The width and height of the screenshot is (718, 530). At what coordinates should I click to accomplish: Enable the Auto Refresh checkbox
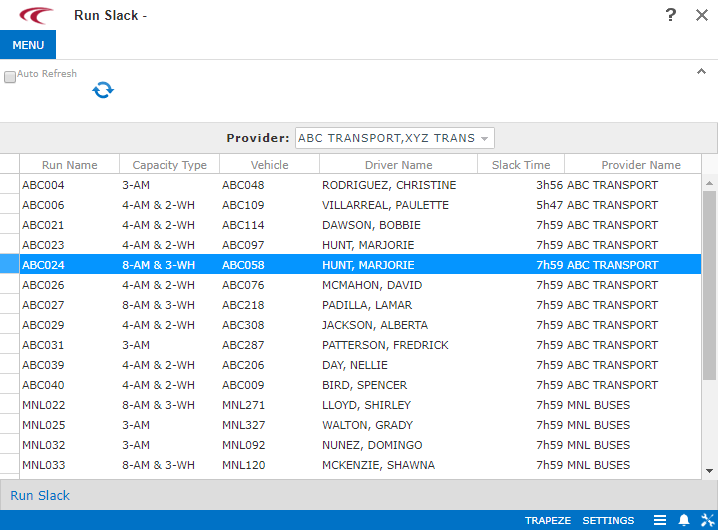10,76
